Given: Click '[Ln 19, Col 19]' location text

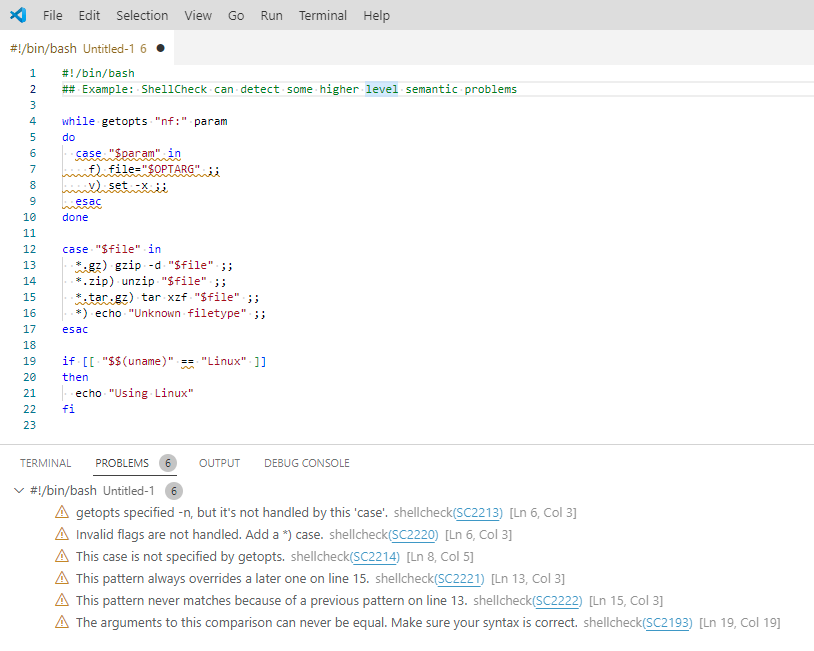Looking at the screenshot, I should [740, 622].
